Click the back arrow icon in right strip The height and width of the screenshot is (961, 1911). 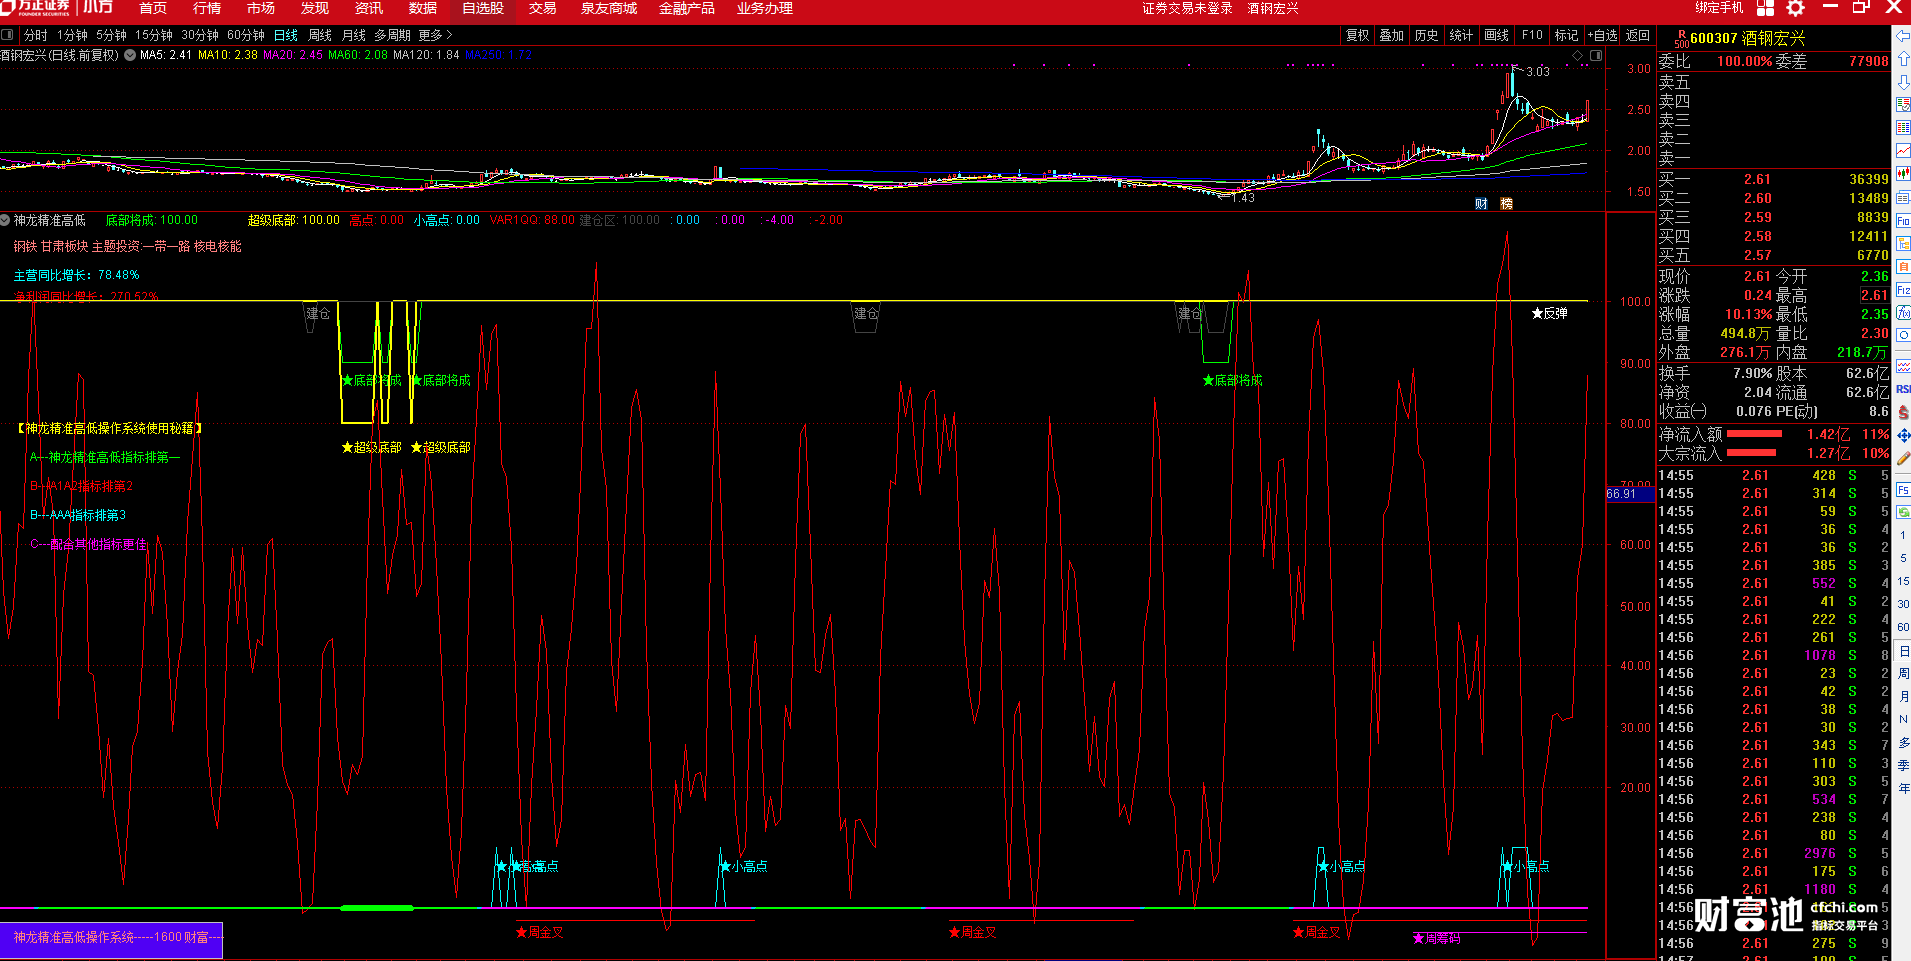coord(1902,36)
